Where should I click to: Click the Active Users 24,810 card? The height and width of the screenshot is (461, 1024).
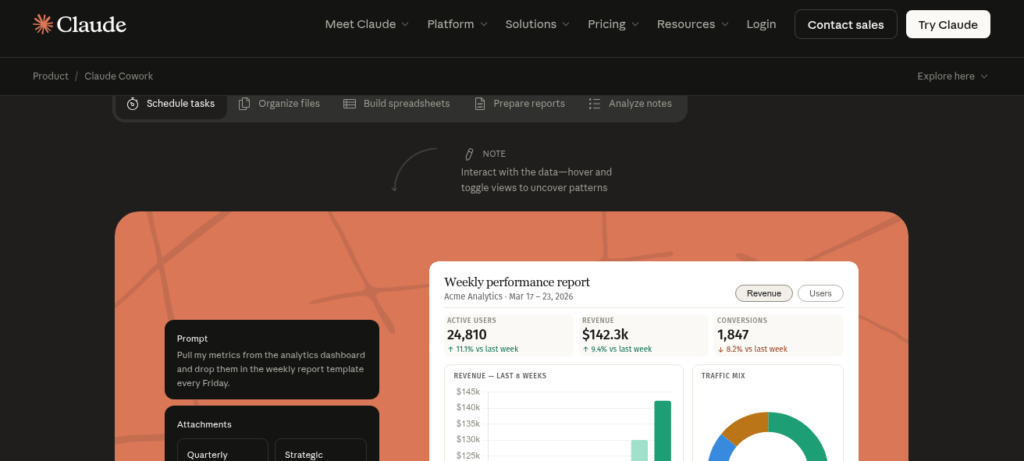[x=508, y=335]
